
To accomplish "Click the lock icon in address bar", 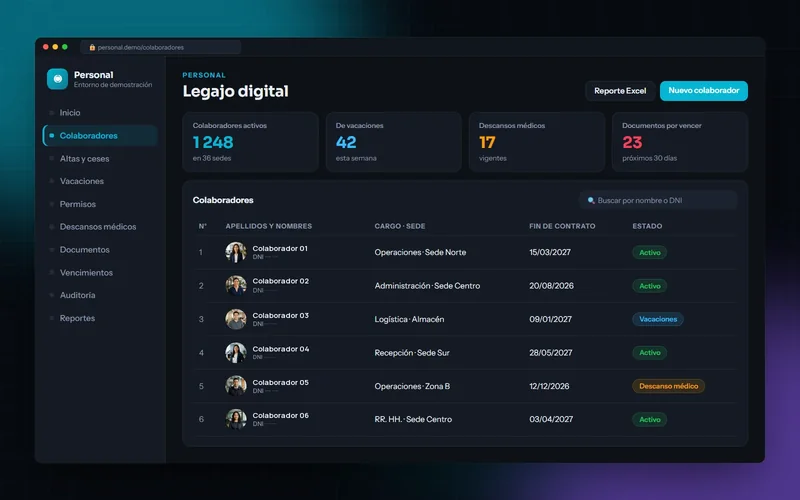I will pyautogui.click(x=92, y=47).
